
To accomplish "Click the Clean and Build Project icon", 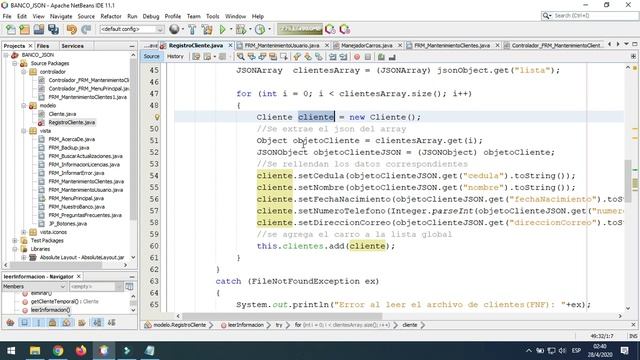I will pyautogui.click(x=207, y=29).
